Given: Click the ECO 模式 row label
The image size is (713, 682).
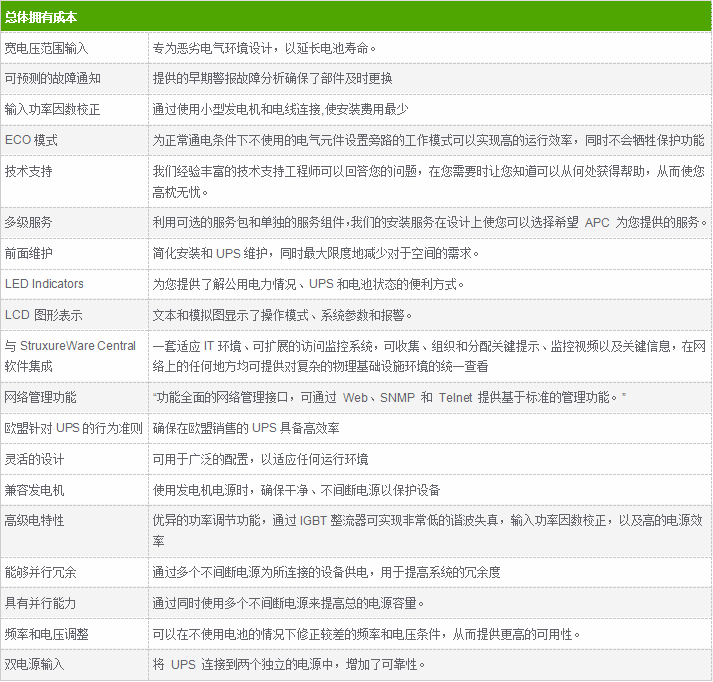Looking at the screenshot, I should [31, 140].
